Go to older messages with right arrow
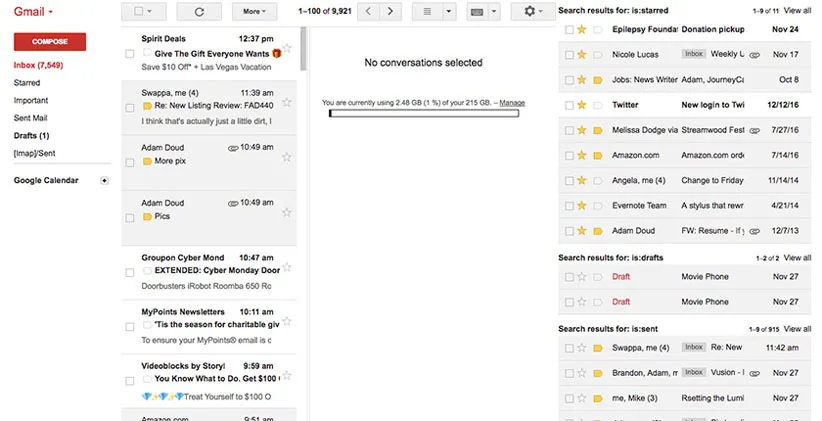Image resolution: width=822 pixels, height=421 pixels. [390, 12]
